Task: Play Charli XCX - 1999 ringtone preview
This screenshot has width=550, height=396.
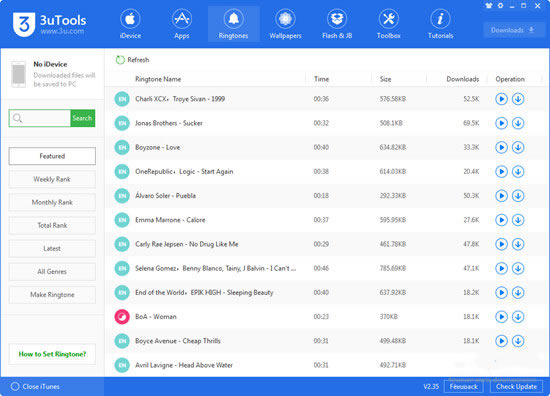Action: [501, 99]
